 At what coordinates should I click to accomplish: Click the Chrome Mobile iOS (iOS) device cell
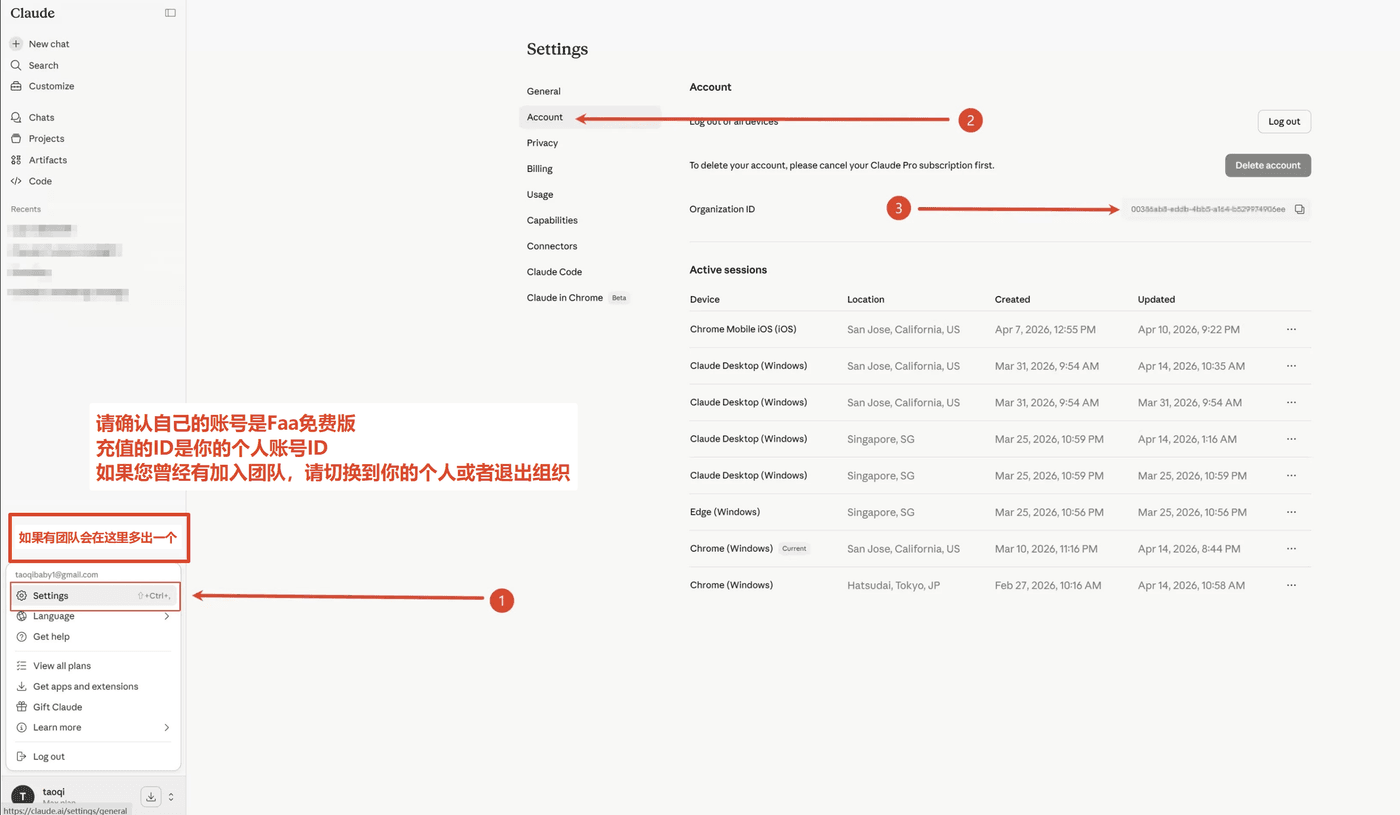click(743, 329)
